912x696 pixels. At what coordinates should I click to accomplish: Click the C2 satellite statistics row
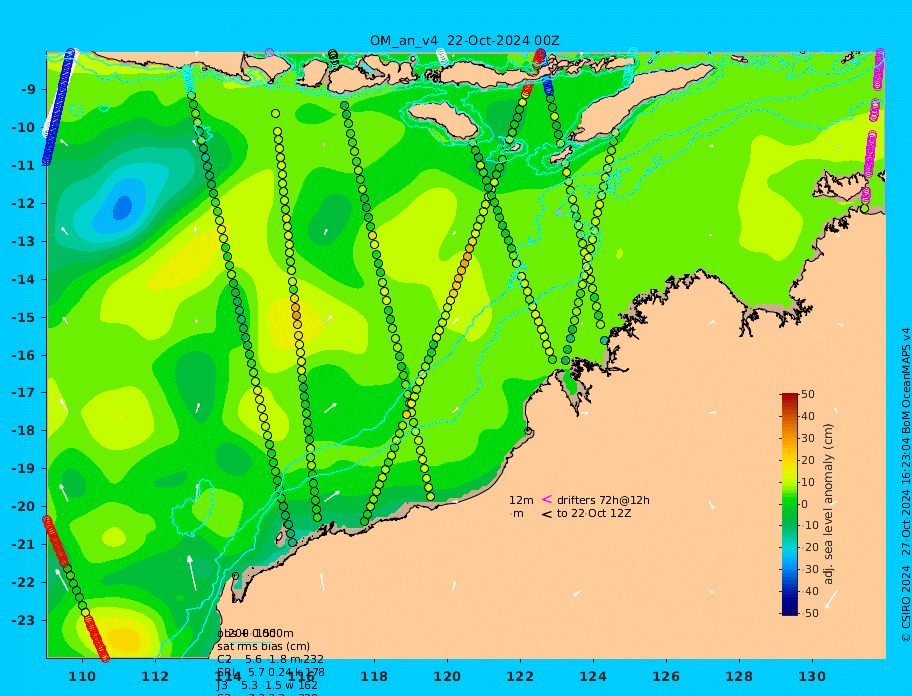point(270,659)
